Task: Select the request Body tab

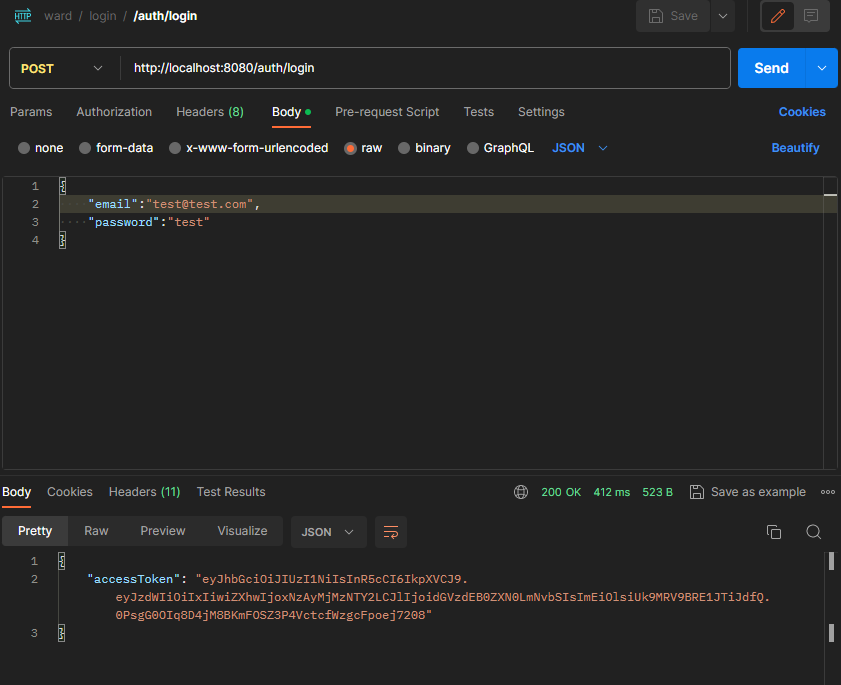Action: [x=291, y=112]
